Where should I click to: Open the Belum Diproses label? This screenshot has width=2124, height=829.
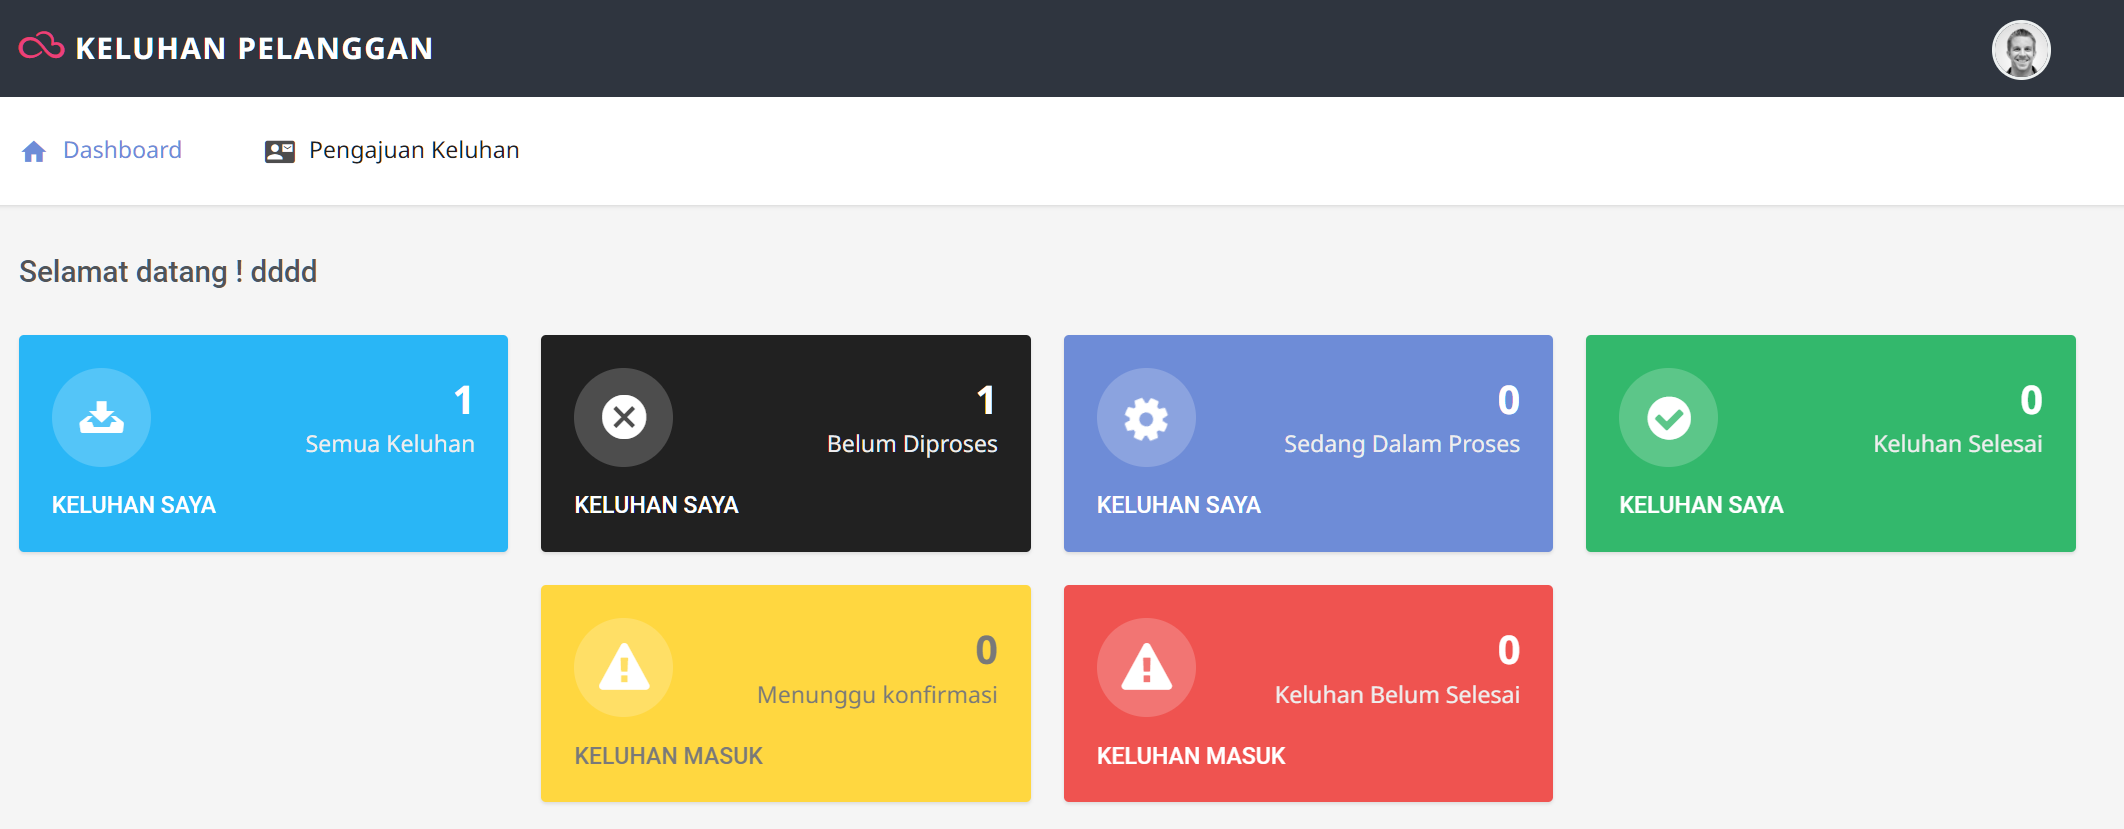tap(912, 444)
